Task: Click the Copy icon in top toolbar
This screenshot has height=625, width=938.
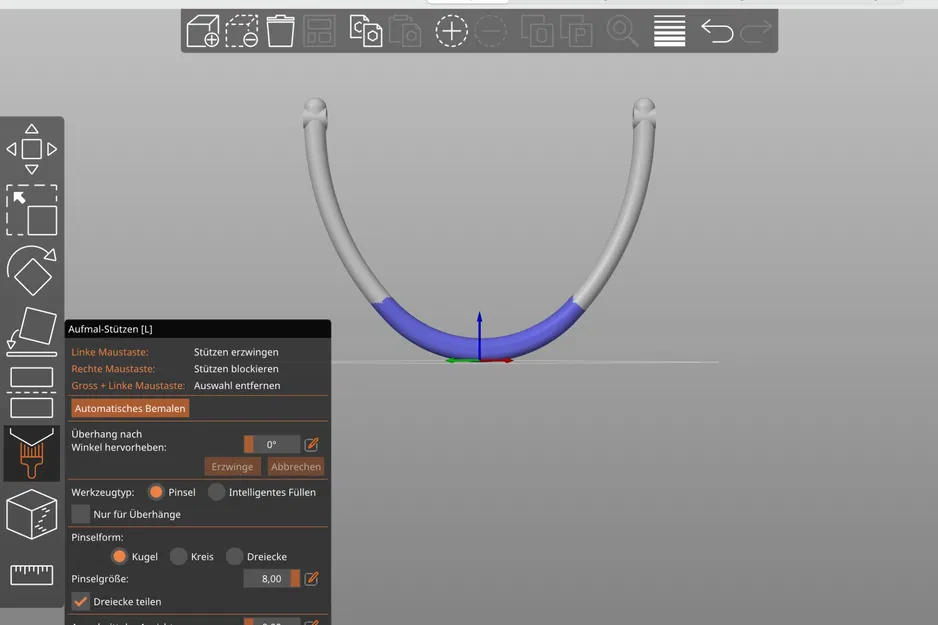Action: [366, 31]
